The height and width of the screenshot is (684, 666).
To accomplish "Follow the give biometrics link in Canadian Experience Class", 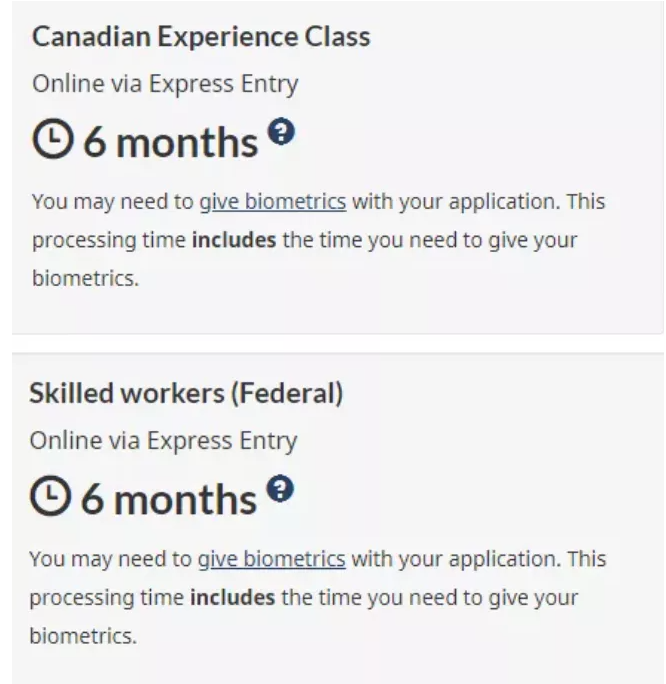I will coord(273,202).
